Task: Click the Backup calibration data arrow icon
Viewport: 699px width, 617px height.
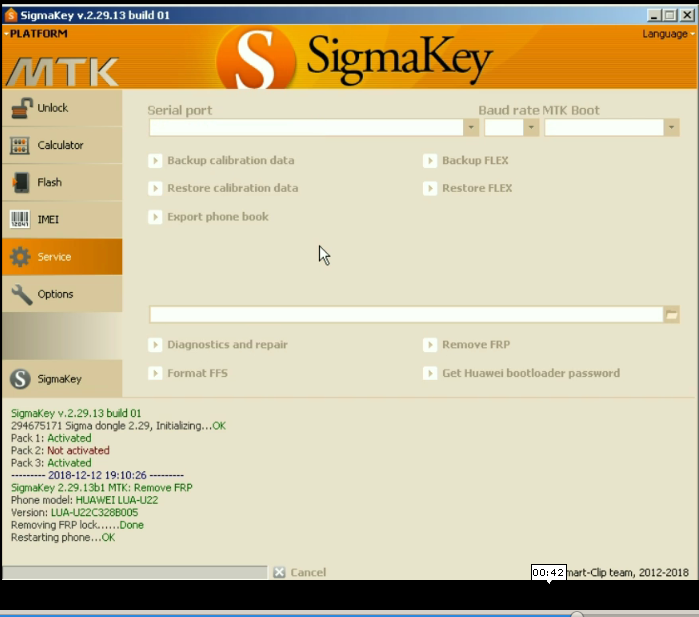Action: click(155, 160)
